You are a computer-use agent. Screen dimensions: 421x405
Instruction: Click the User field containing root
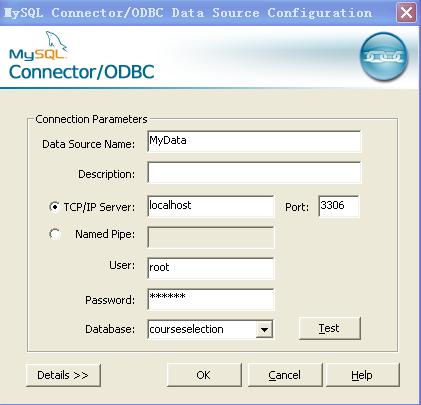pos(211,268)
